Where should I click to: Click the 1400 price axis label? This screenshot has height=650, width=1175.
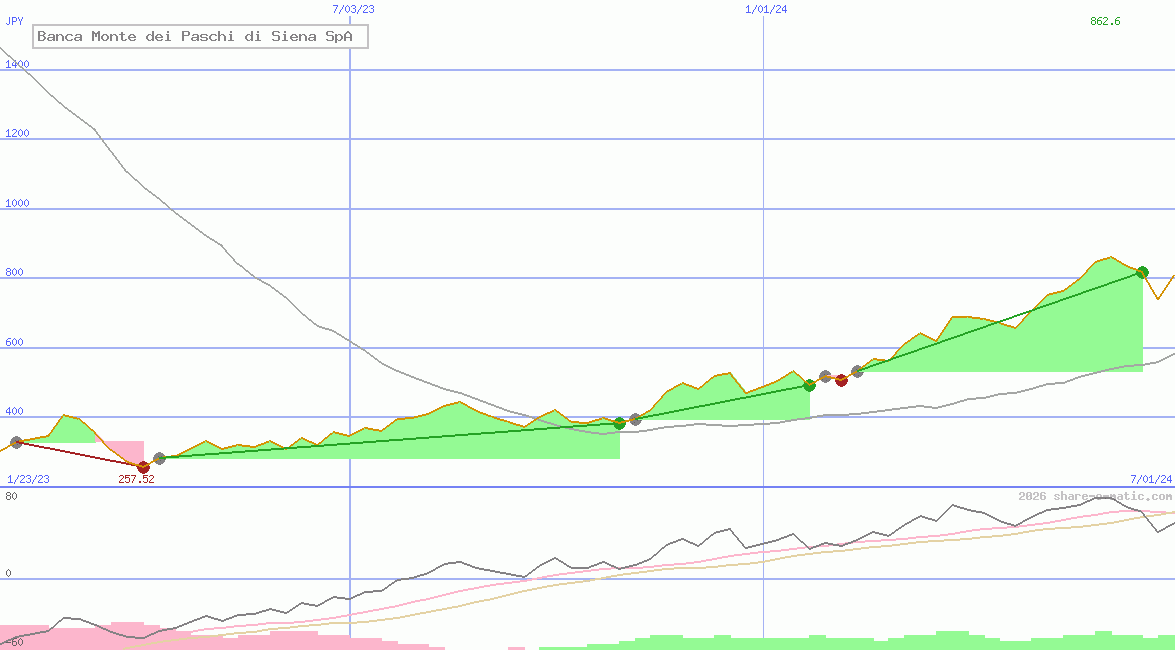17,64
